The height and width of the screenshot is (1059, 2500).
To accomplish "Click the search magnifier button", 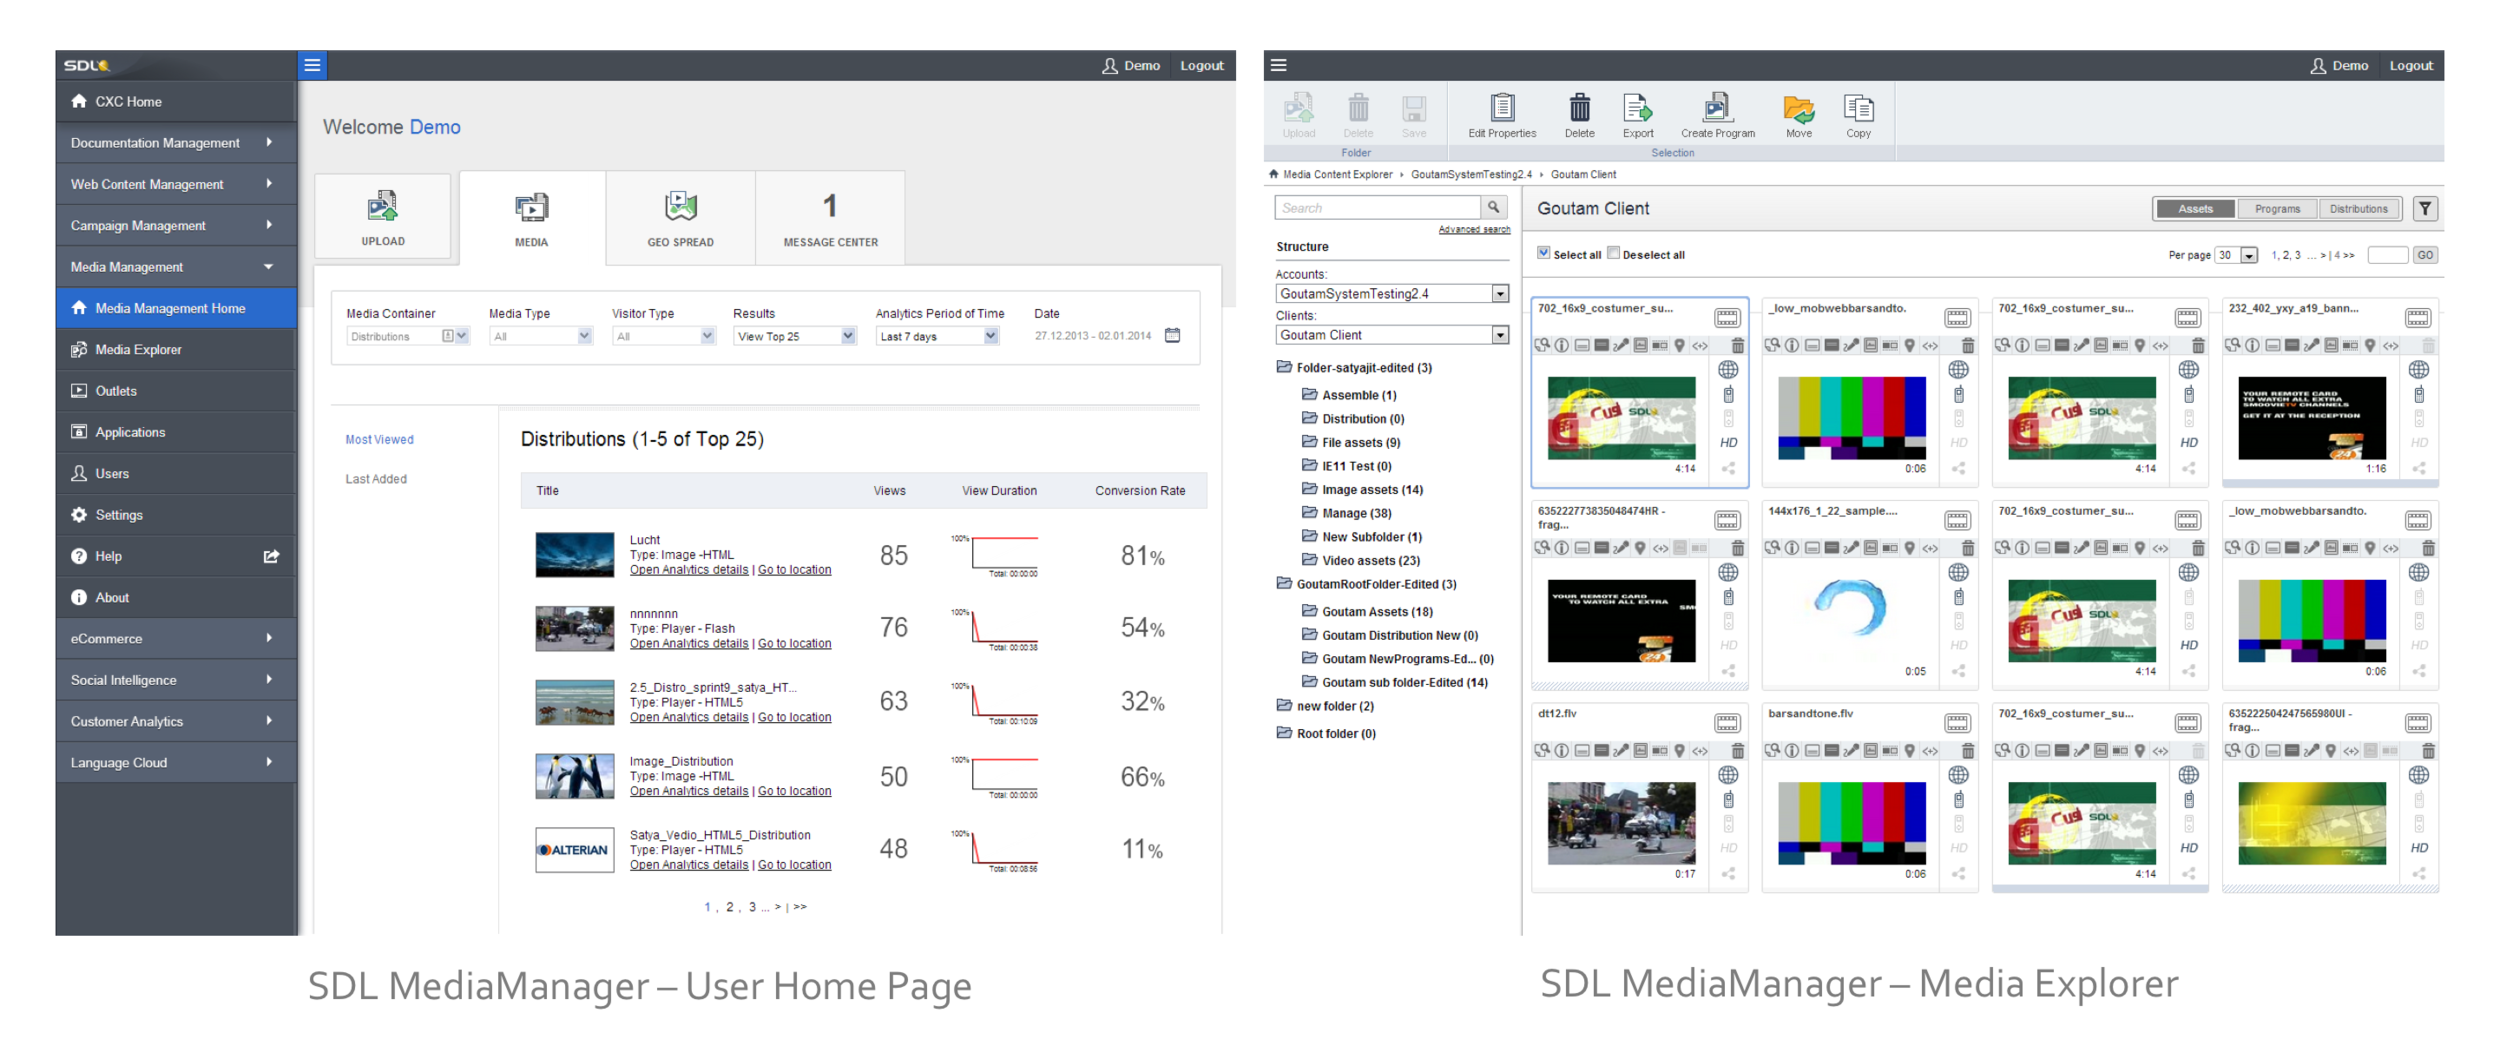I will [x=1493, y=207].
